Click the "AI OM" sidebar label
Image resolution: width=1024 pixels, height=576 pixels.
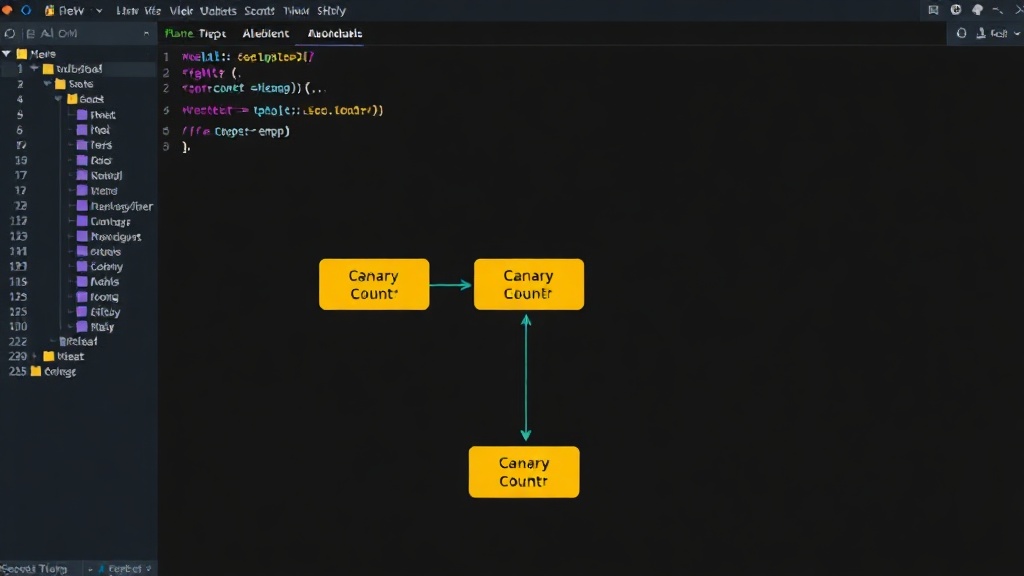click(x=59, y=33)
